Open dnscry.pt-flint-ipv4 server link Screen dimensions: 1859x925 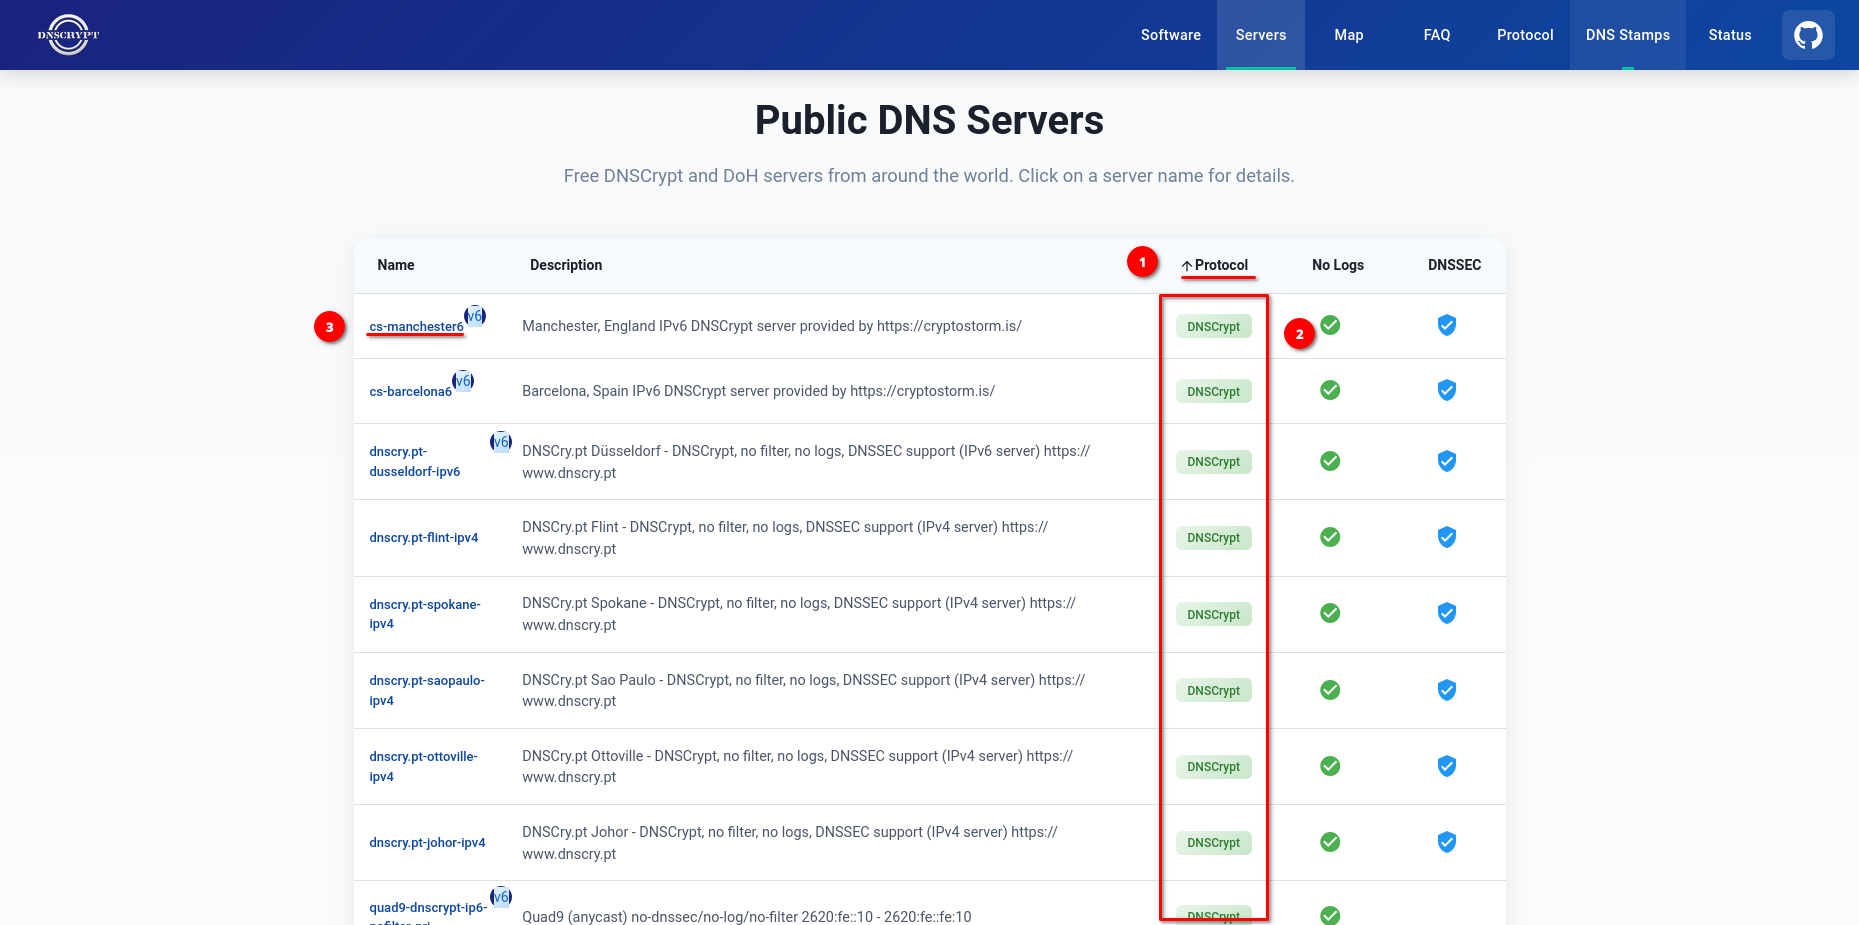pos(423,538)
